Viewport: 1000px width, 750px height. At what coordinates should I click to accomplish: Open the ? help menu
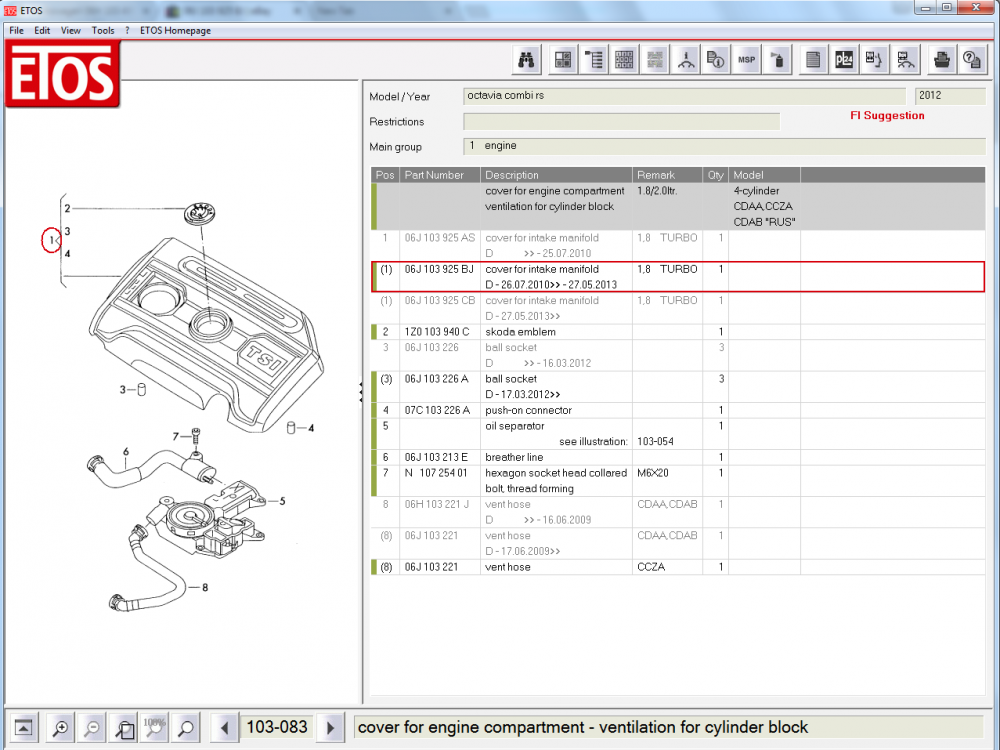tap(127, 30)
